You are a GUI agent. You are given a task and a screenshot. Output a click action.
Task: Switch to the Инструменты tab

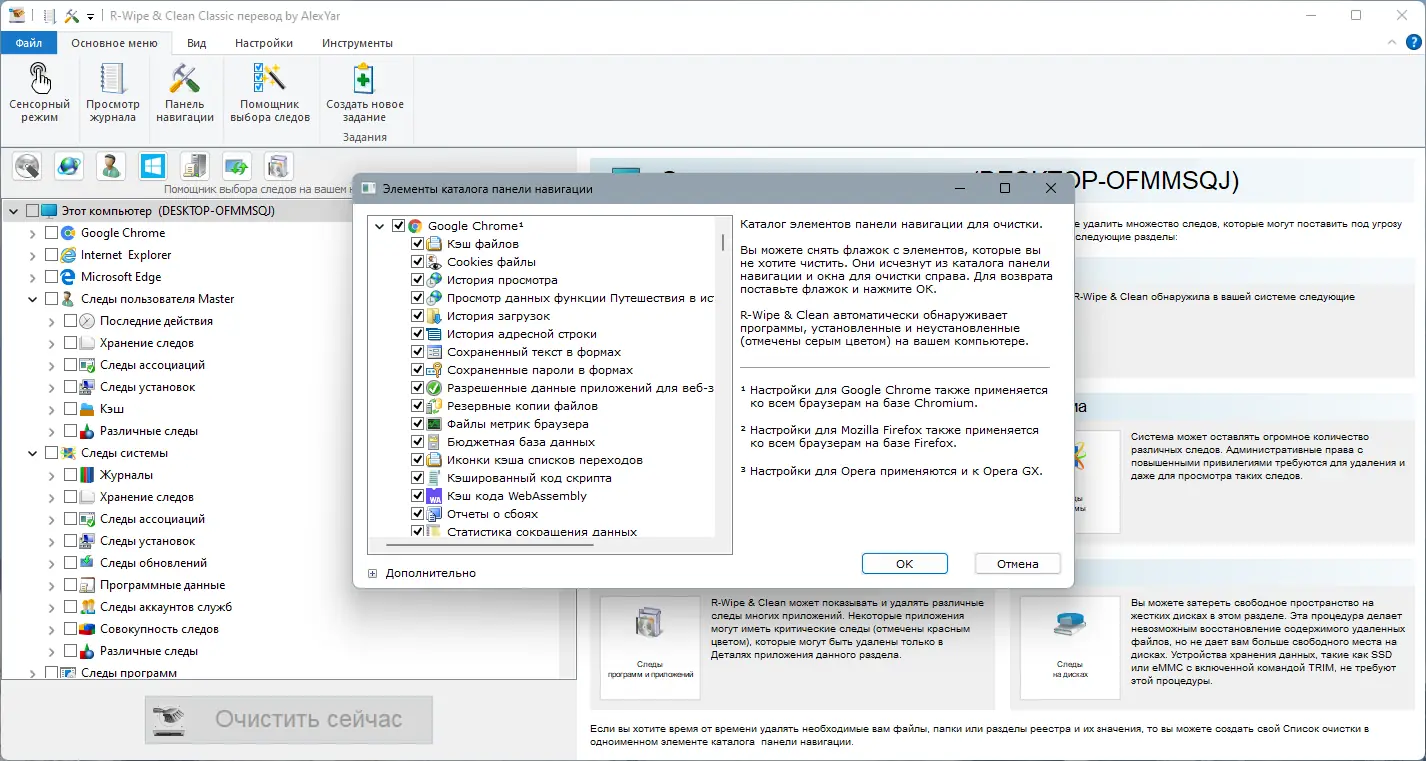click(x=357, y=43)
